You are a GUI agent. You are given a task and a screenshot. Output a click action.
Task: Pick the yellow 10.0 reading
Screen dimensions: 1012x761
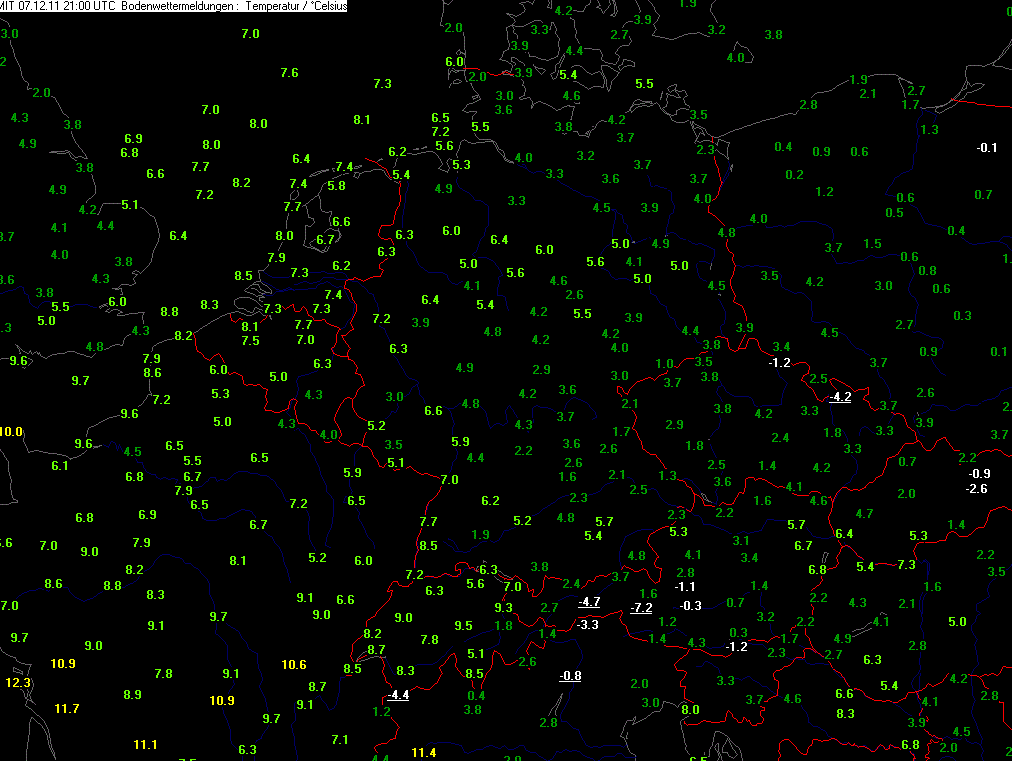tap(10, 432)
